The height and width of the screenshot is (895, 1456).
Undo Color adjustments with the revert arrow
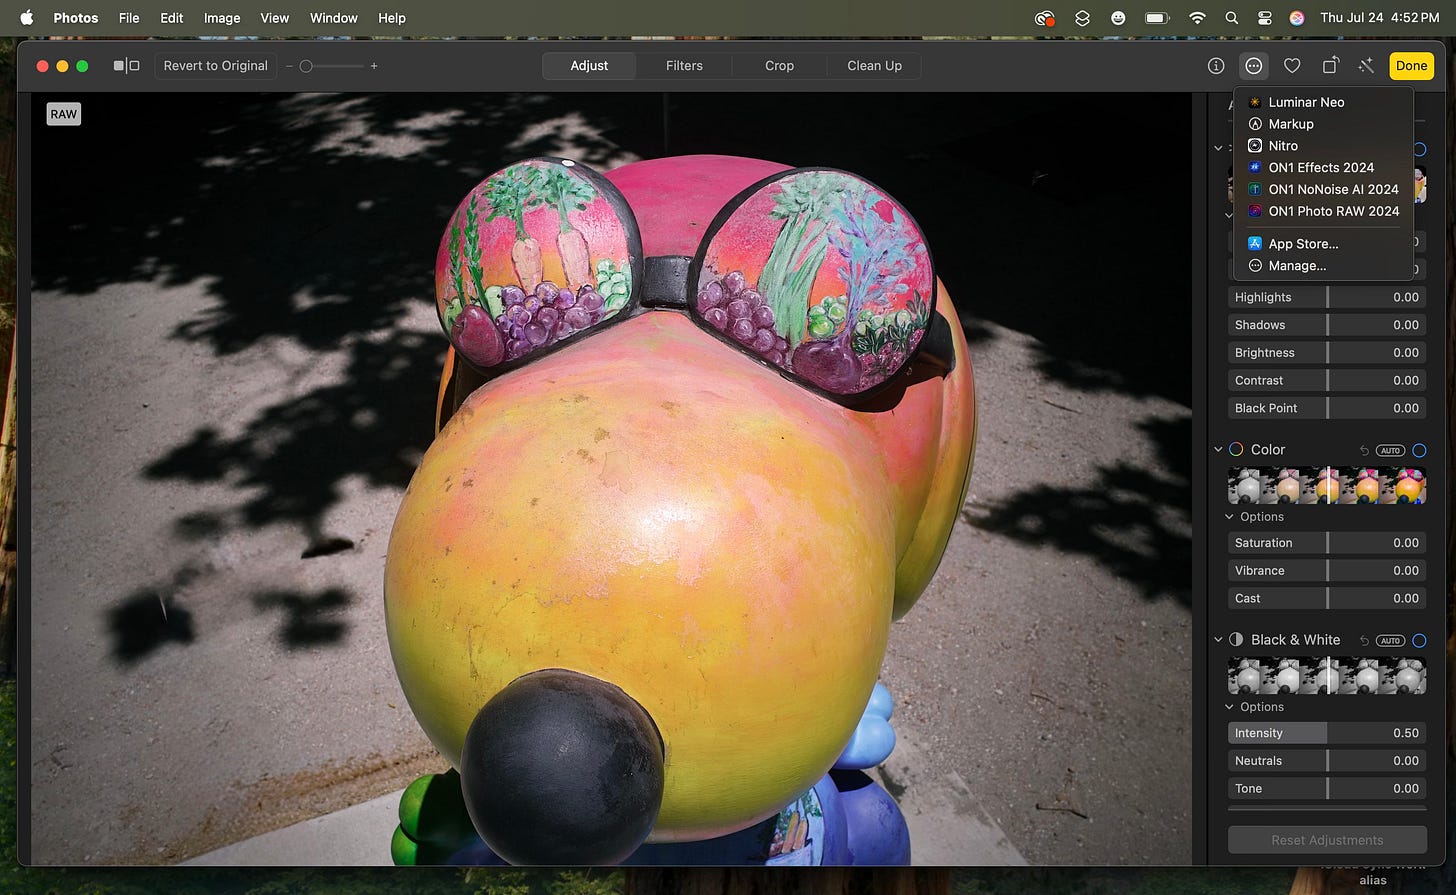[1364, 451]
